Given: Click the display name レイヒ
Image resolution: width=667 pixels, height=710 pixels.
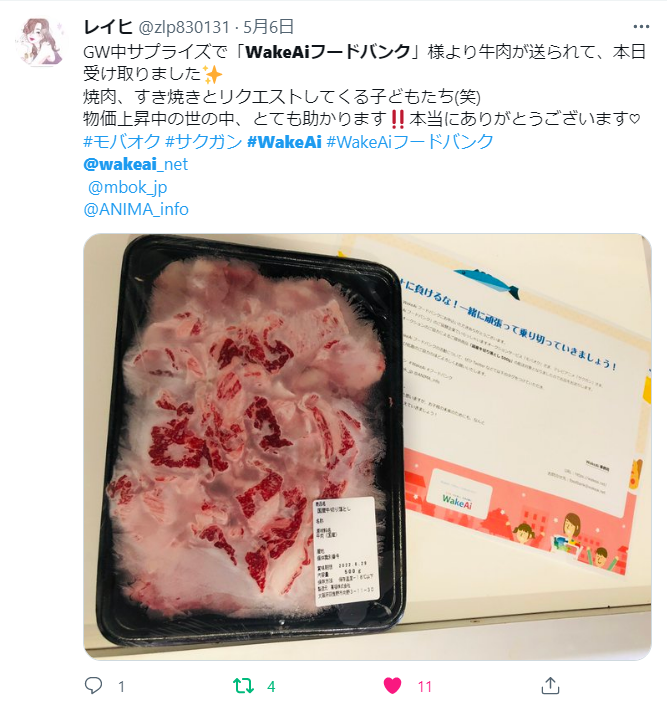Looking at the screenshot, I should coord(108,27).
